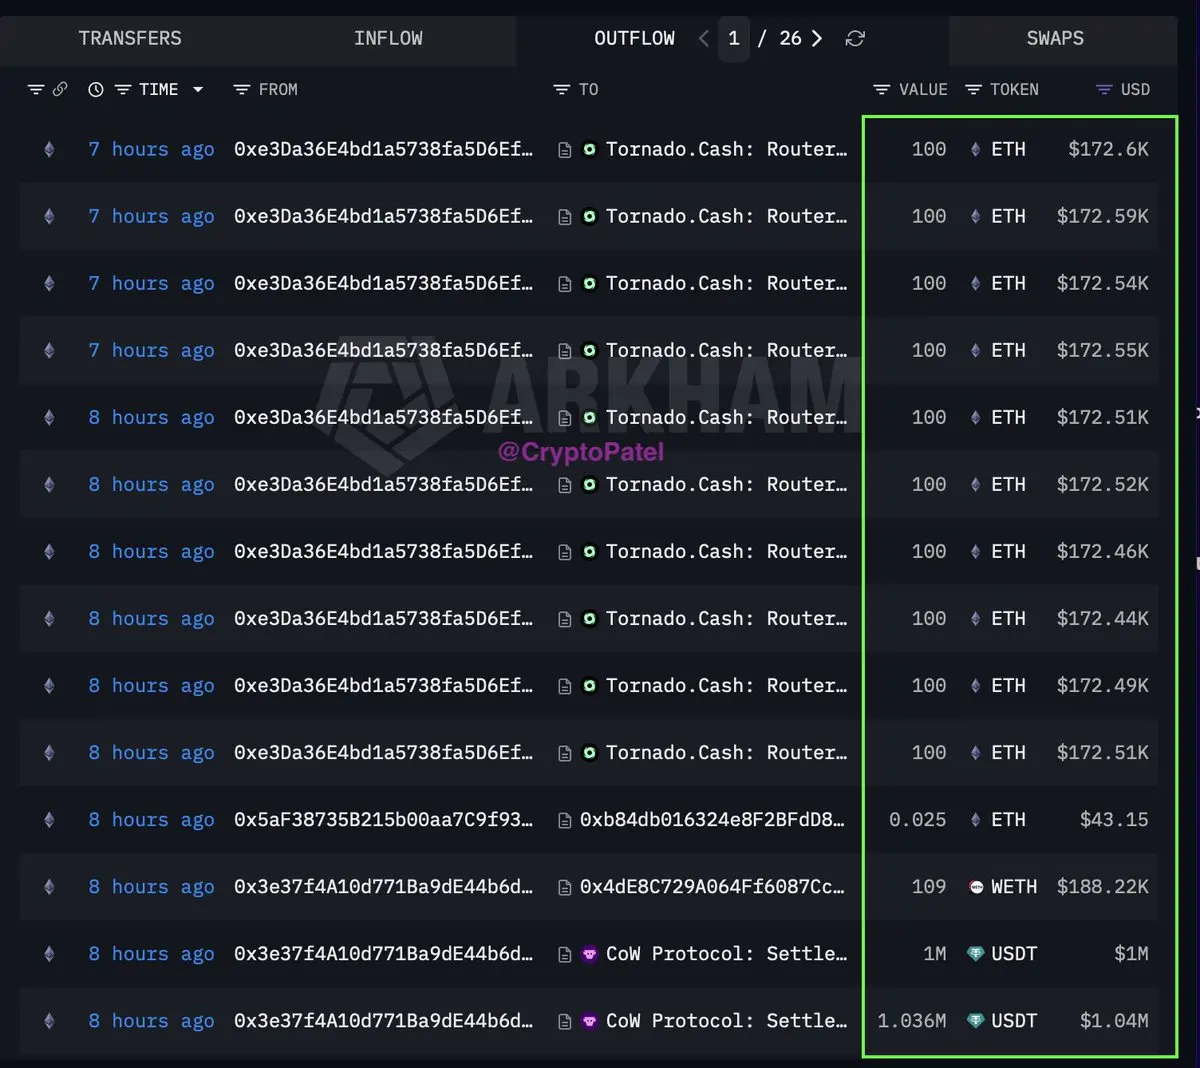Image resolution: width=1200 pixels, height=1068 pixels.
Task: Click the USDT token icon in the $1.04M row
Action: click(x=976, y=1021)
